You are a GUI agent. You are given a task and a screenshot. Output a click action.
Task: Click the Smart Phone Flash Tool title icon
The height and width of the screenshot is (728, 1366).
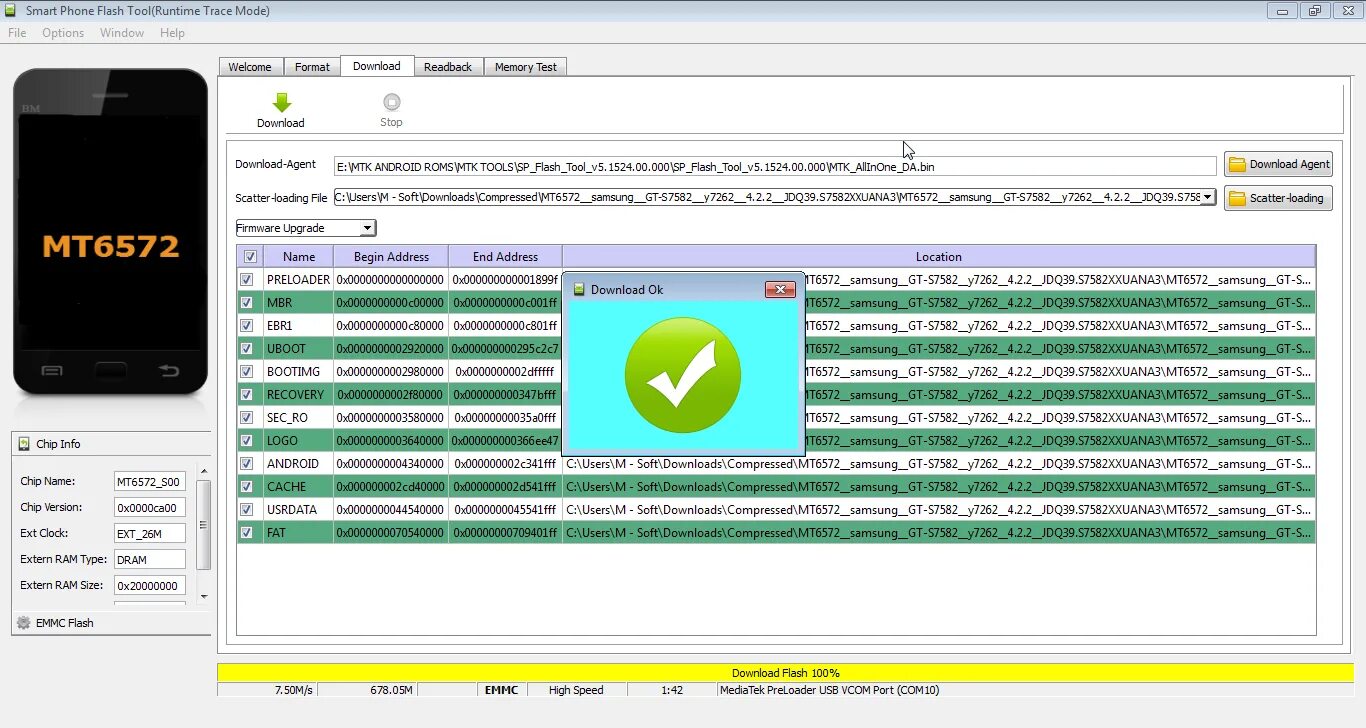coord(12,11)
